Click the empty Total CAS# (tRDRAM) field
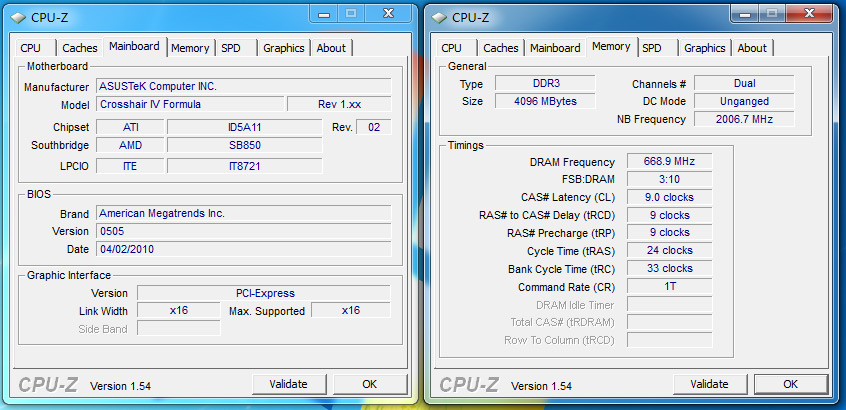 pyautogui.click(x=670, y=322)
